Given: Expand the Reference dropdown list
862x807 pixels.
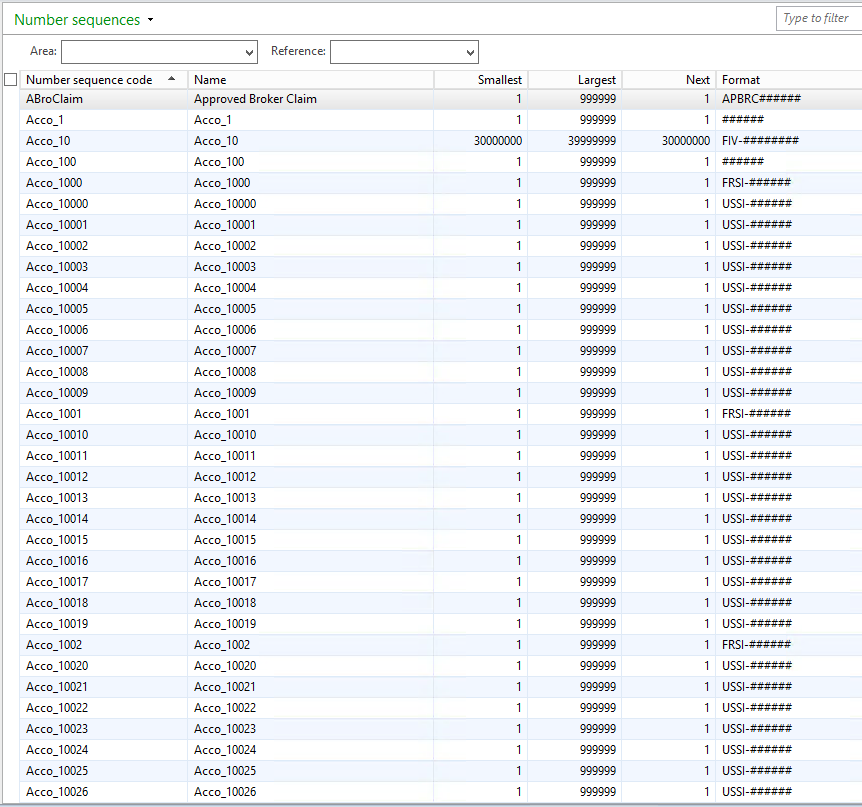Looking at the screenshot, I should (467, 51).
